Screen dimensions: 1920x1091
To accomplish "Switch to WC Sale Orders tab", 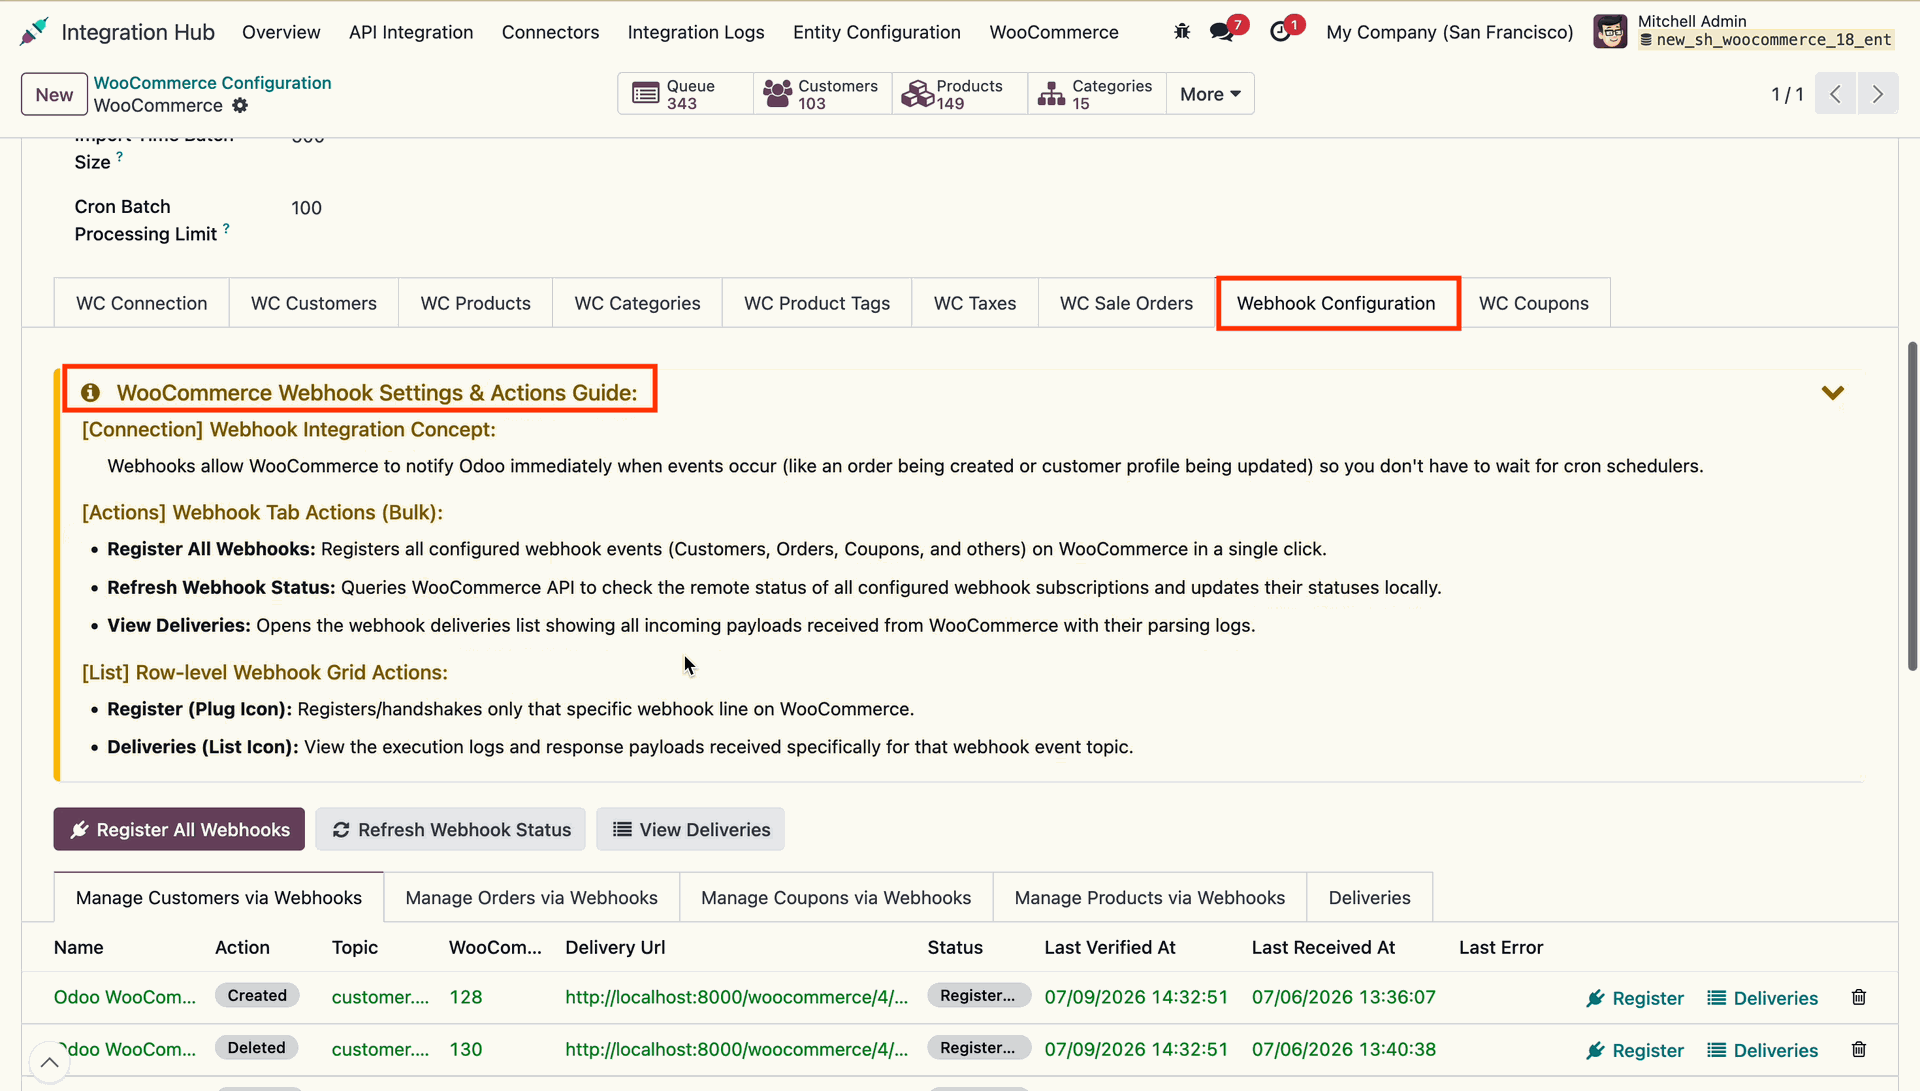I will [x=1126, y=303].
